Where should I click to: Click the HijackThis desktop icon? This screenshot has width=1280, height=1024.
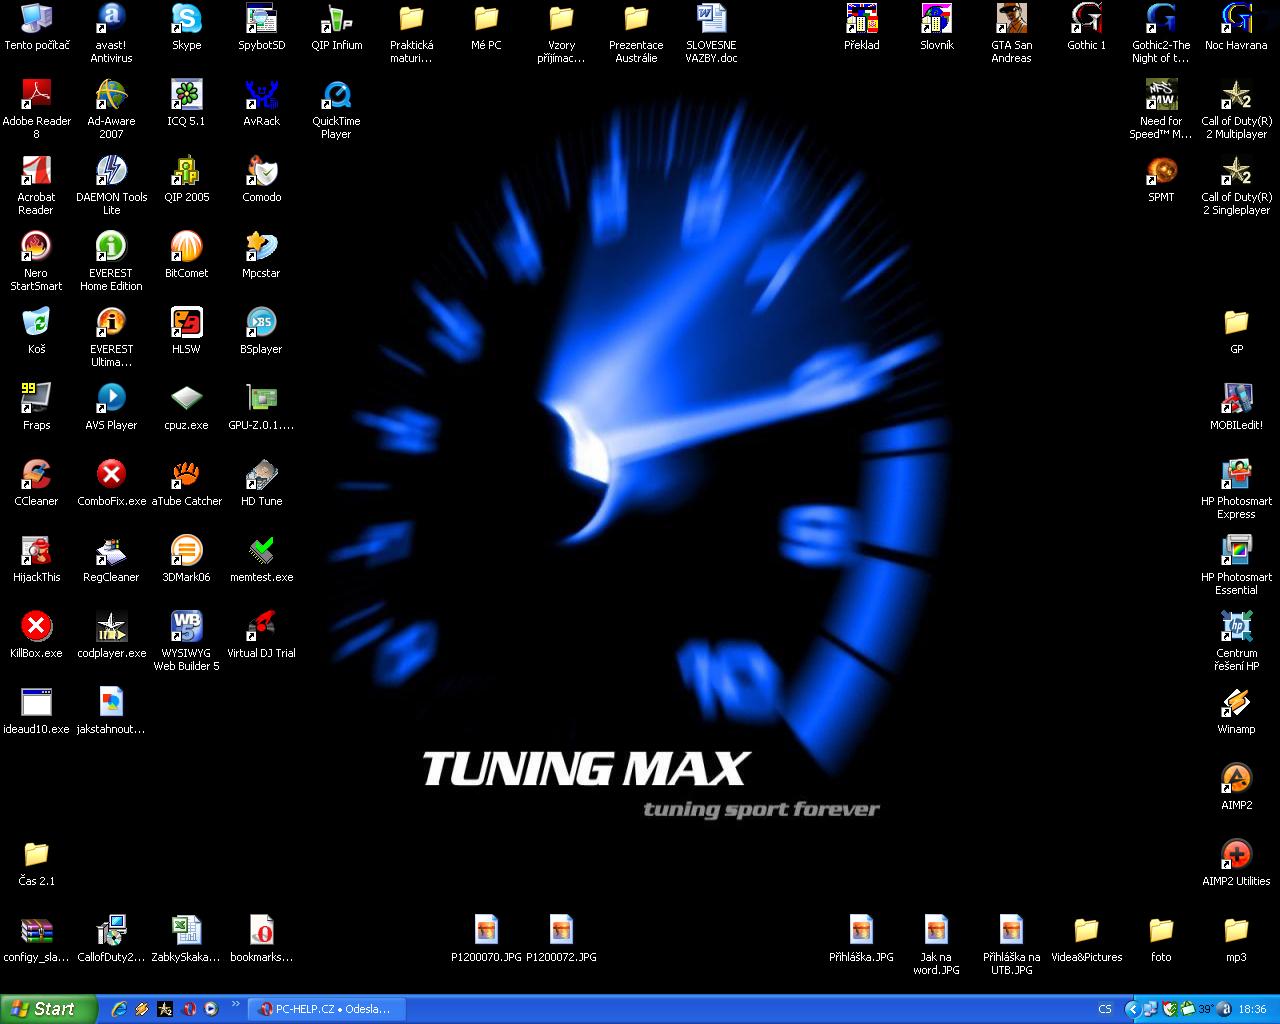tap(36, 551)
